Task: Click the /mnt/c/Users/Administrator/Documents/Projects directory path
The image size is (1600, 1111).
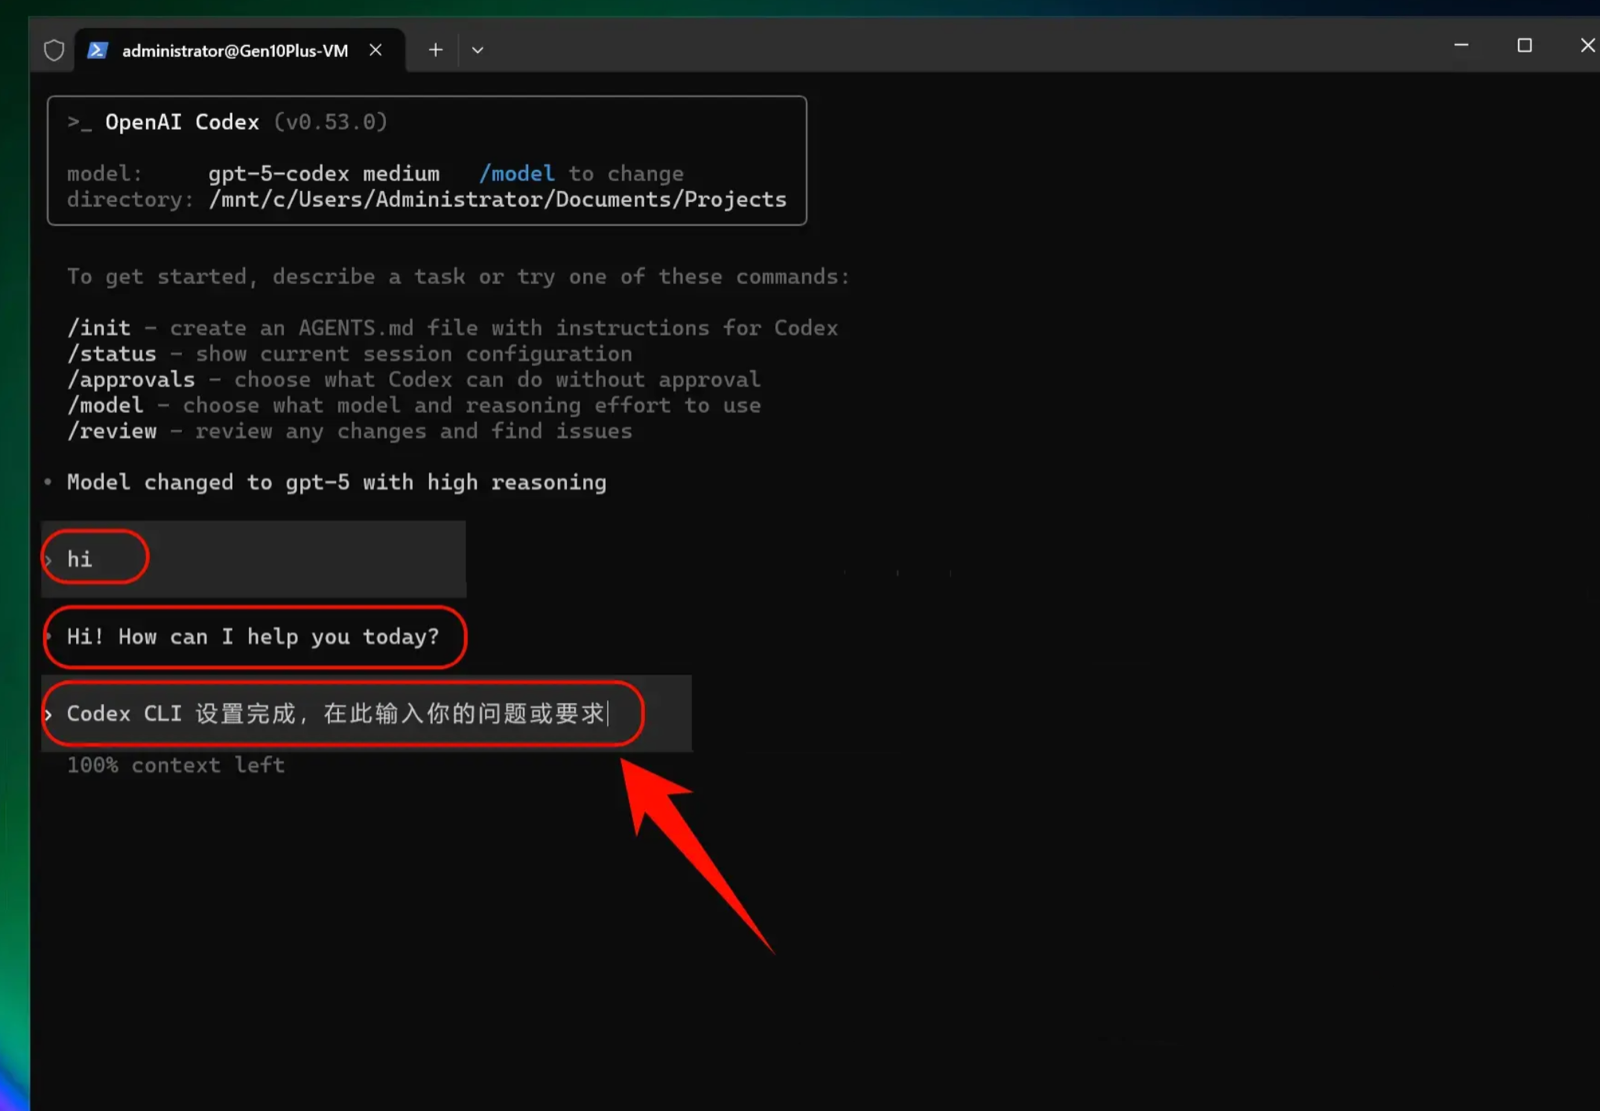Action: (498, 200)
